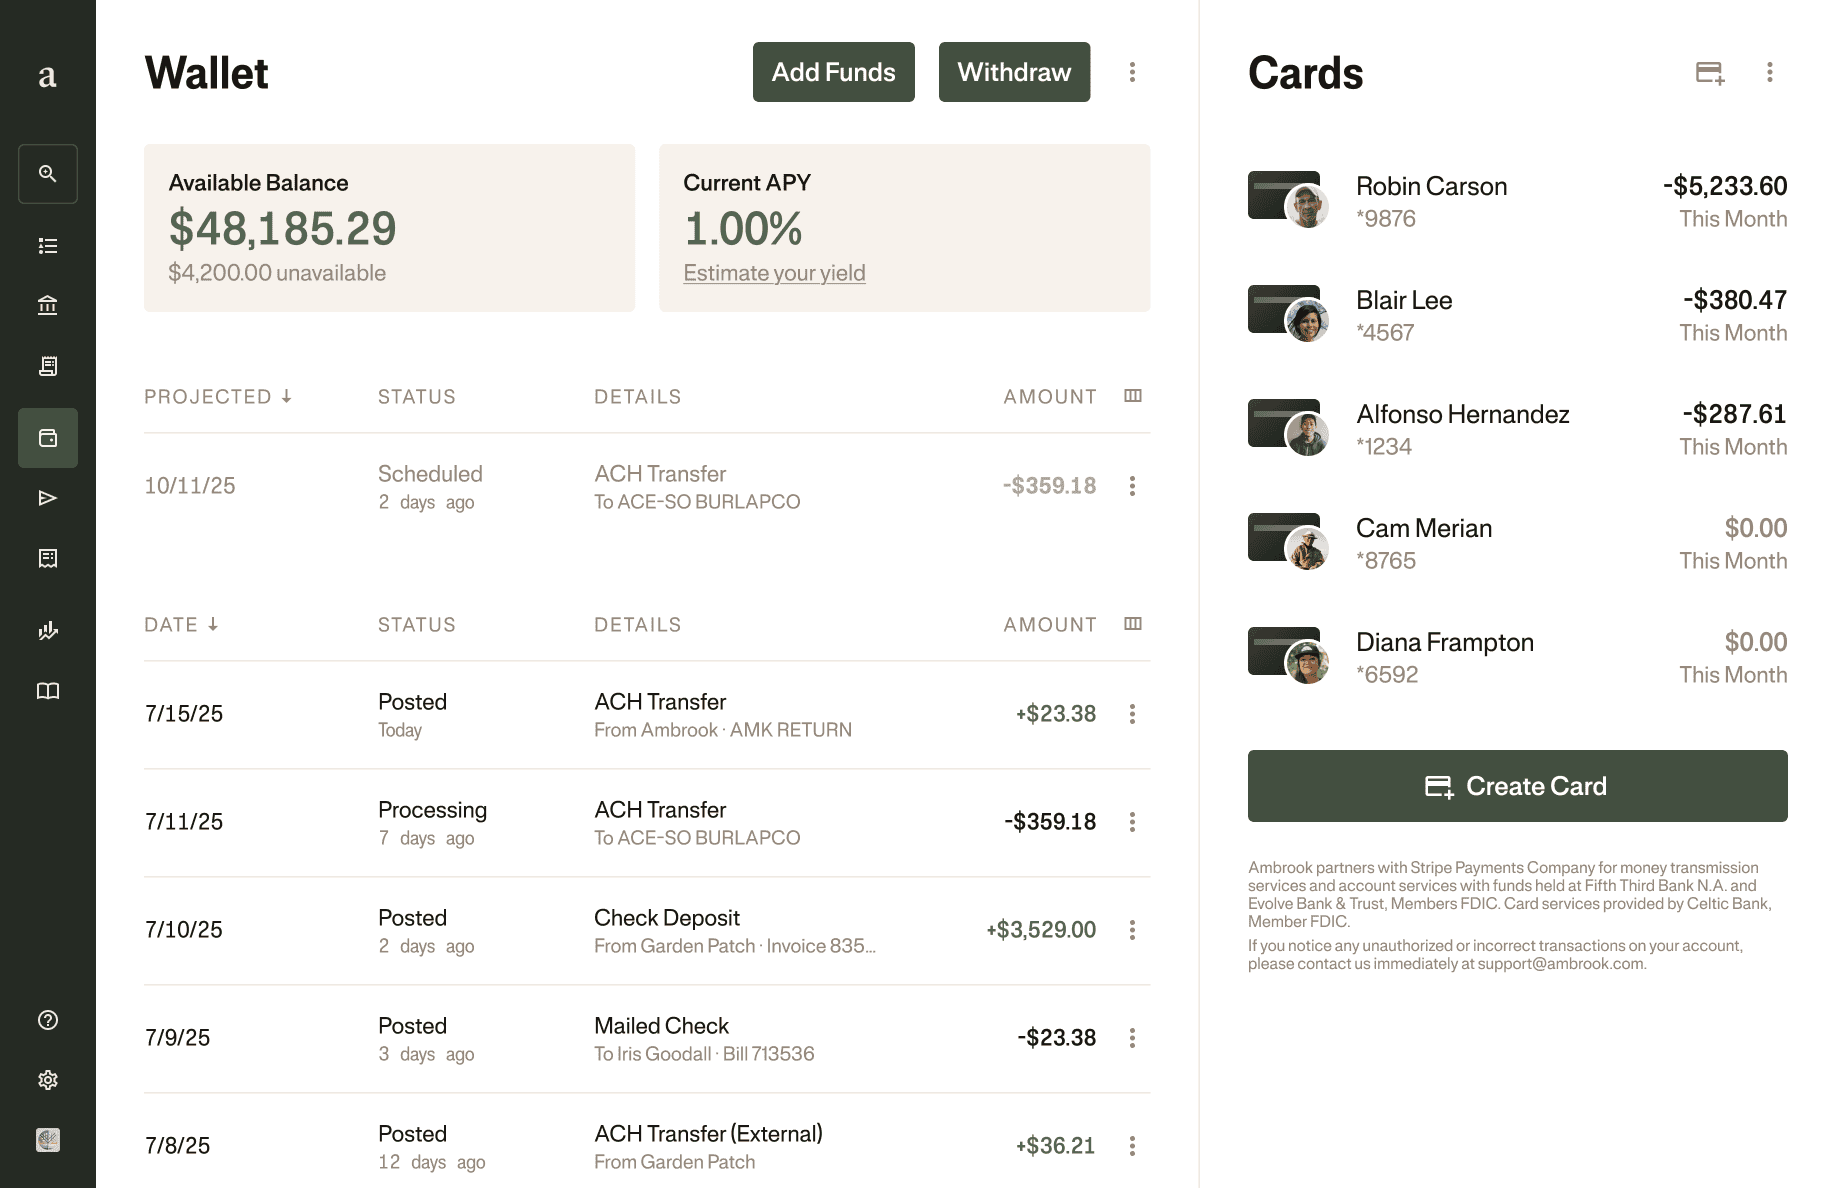Open the Cards overflow options menu
Image resolution: width=1836 pixels, height=1188 pixels.
(1769, 72)
